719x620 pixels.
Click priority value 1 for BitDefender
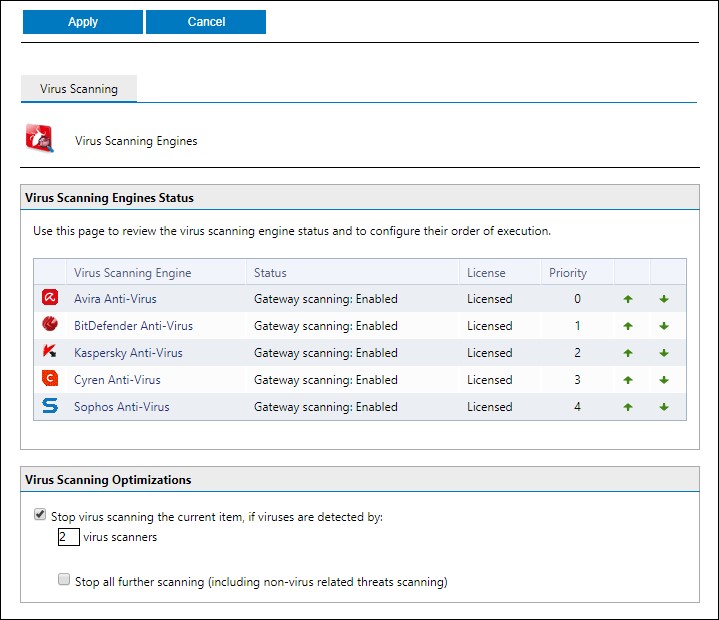tap(577, 326)
